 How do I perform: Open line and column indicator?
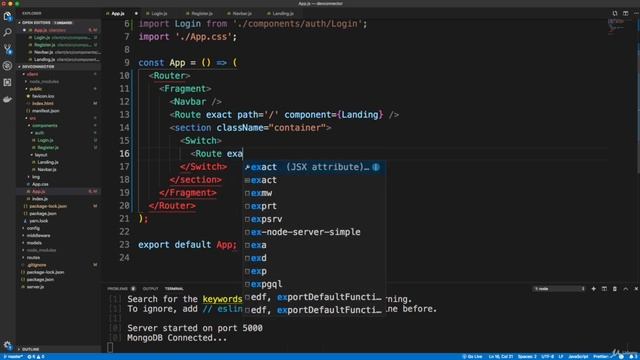501,357
